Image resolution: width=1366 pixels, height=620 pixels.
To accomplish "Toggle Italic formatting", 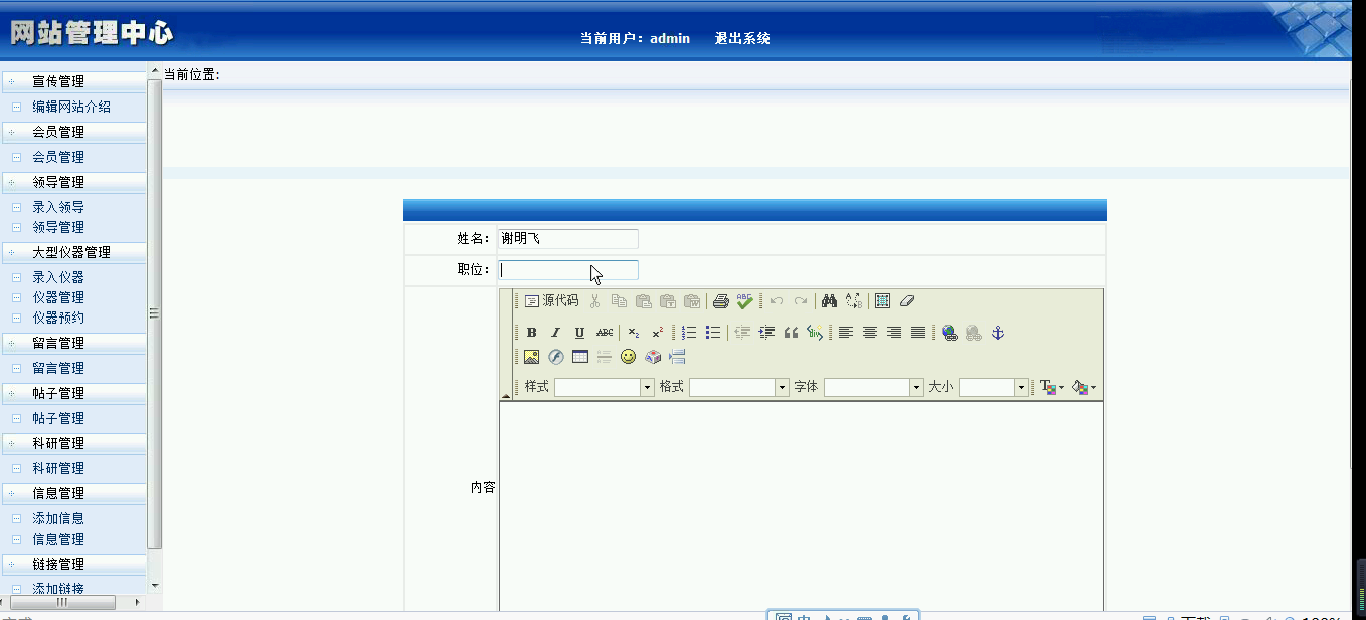I will coord(555,333).
